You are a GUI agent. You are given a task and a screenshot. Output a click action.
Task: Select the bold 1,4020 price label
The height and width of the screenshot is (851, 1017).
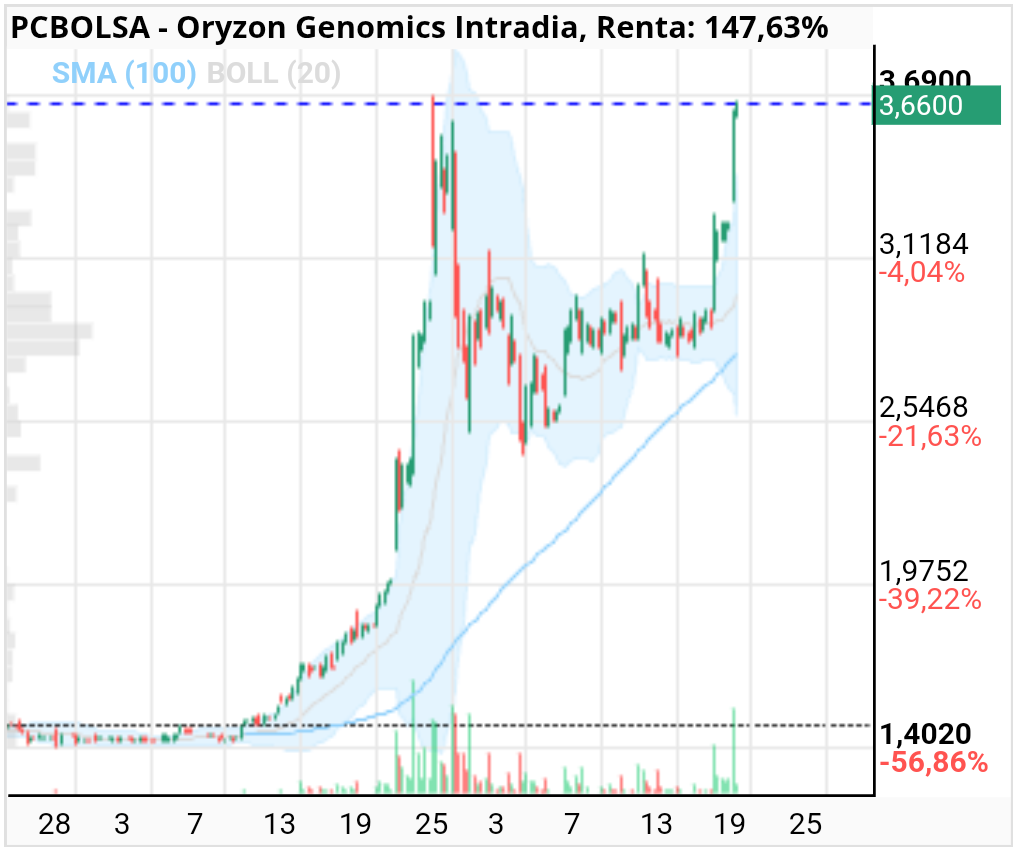(x=926, y=734)
